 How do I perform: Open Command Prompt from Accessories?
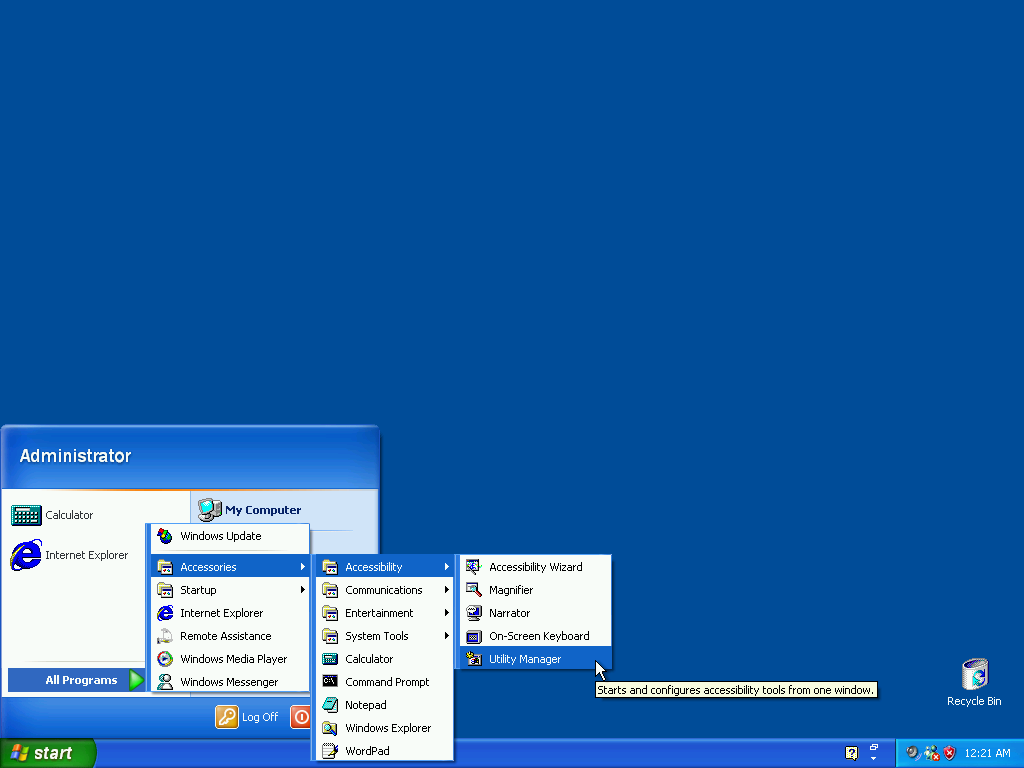pyautogui.click(x=387, y=682)
